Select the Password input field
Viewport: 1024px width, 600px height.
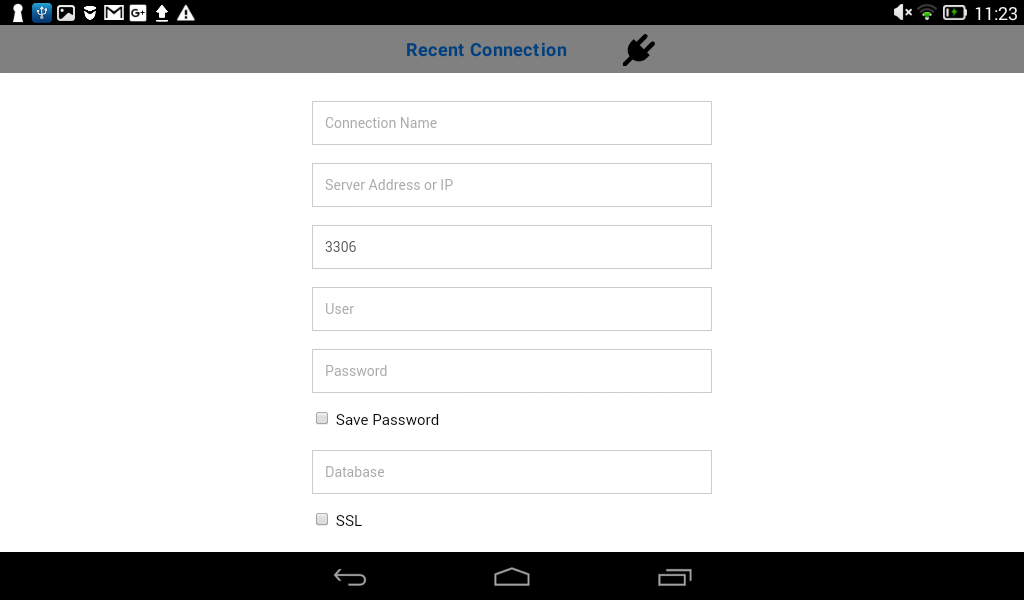[x=512, y=371]
